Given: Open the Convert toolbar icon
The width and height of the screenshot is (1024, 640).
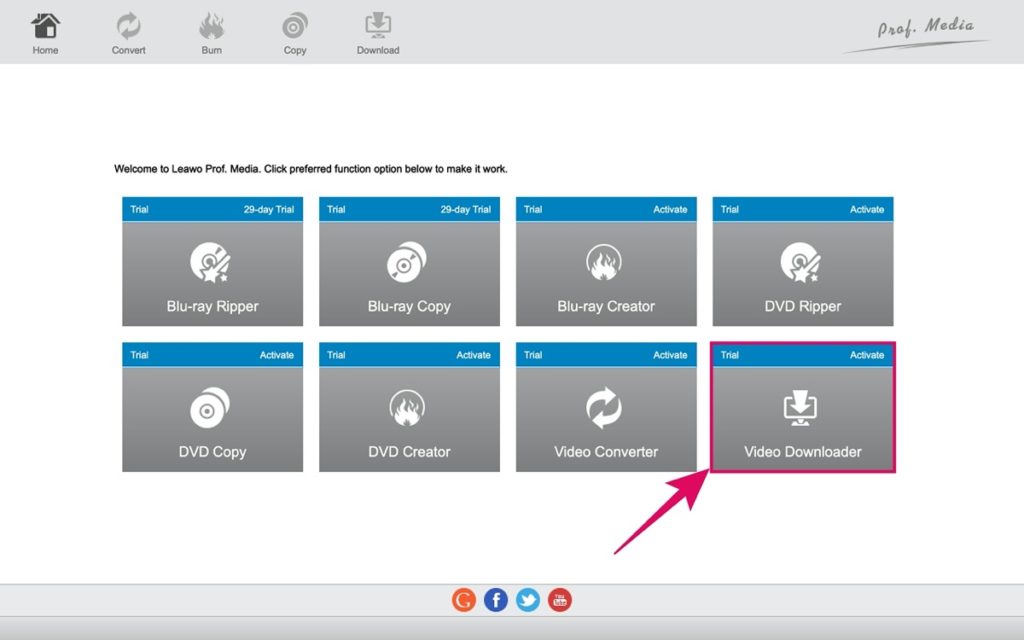Looking at the screenshot, I should pyautogui.click(x=128, y=27).
